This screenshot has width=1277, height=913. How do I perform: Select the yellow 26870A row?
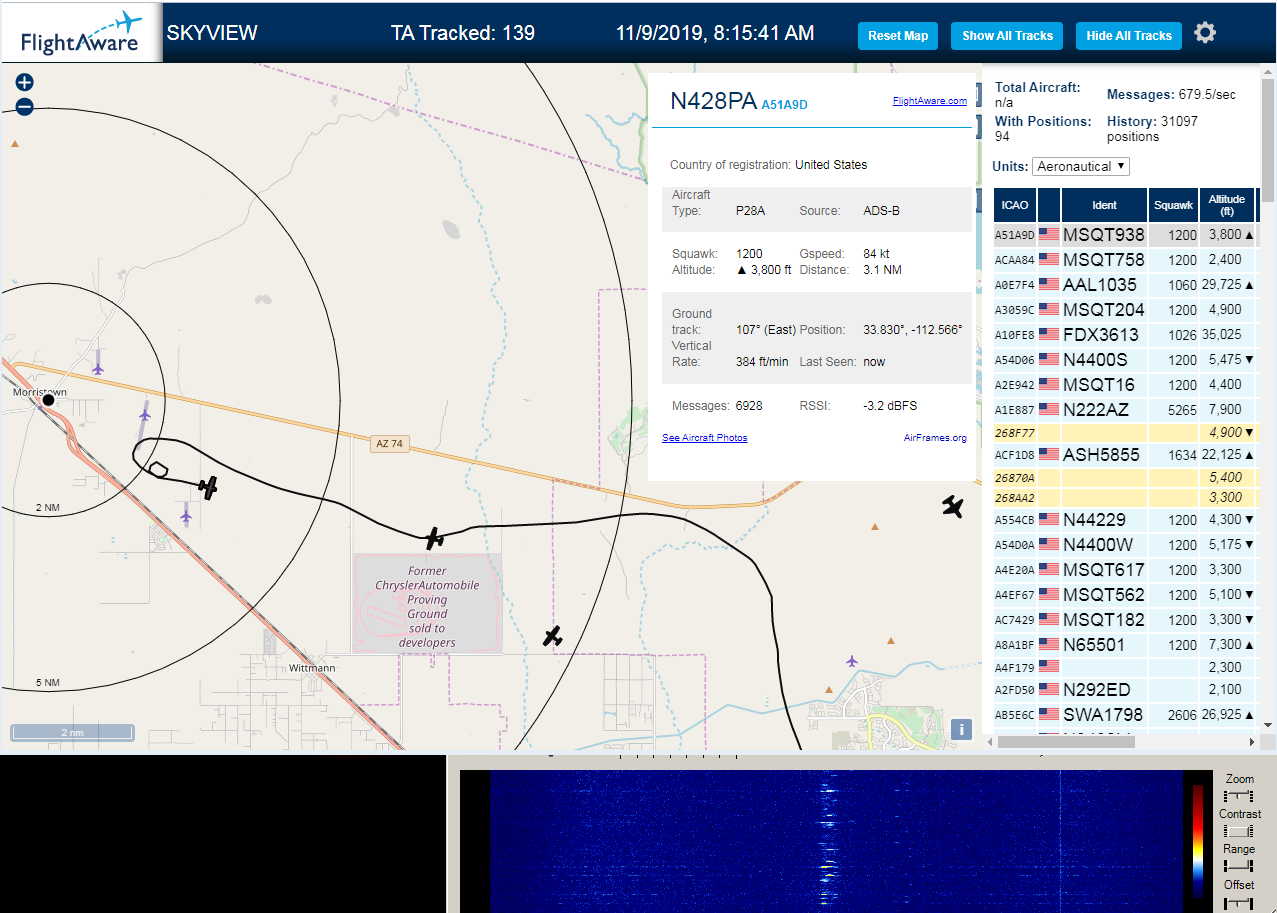1125,478
